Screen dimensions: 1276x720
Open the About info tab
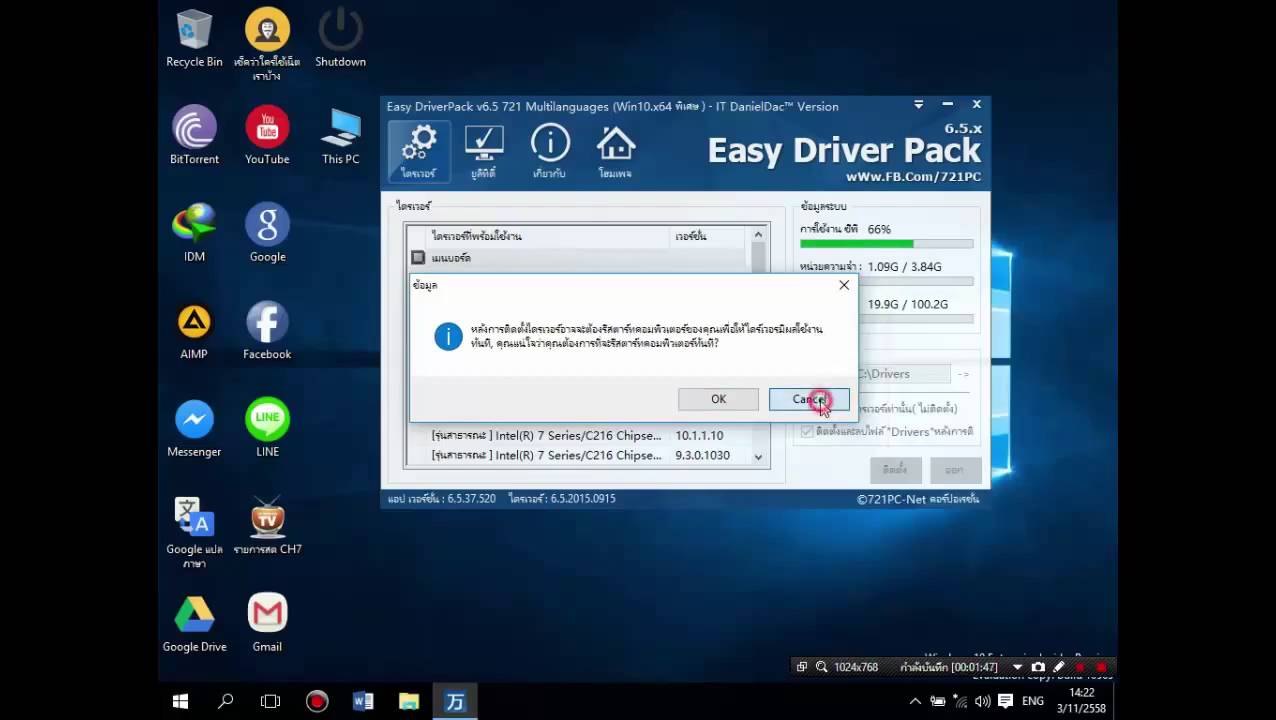pos(550,152)
